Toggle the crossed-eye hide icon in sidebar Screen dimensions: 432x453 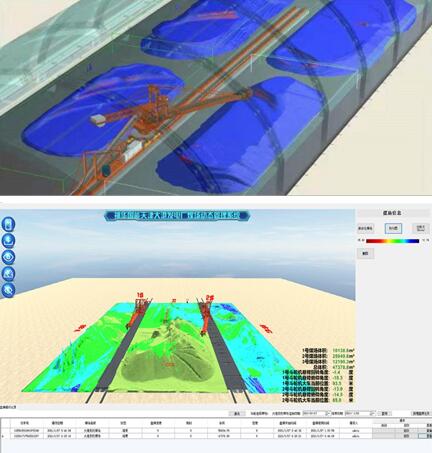(8, 290)
